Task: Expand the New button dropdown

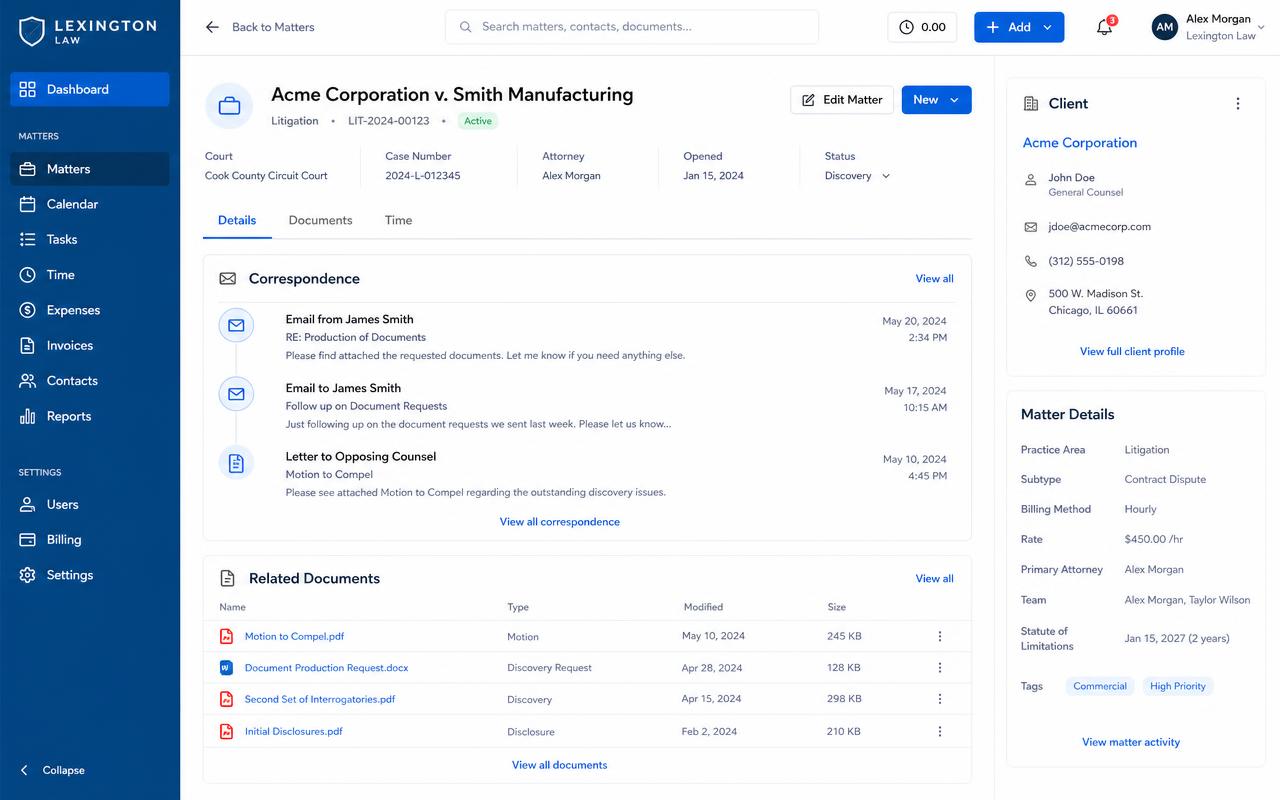Action: 954,100
